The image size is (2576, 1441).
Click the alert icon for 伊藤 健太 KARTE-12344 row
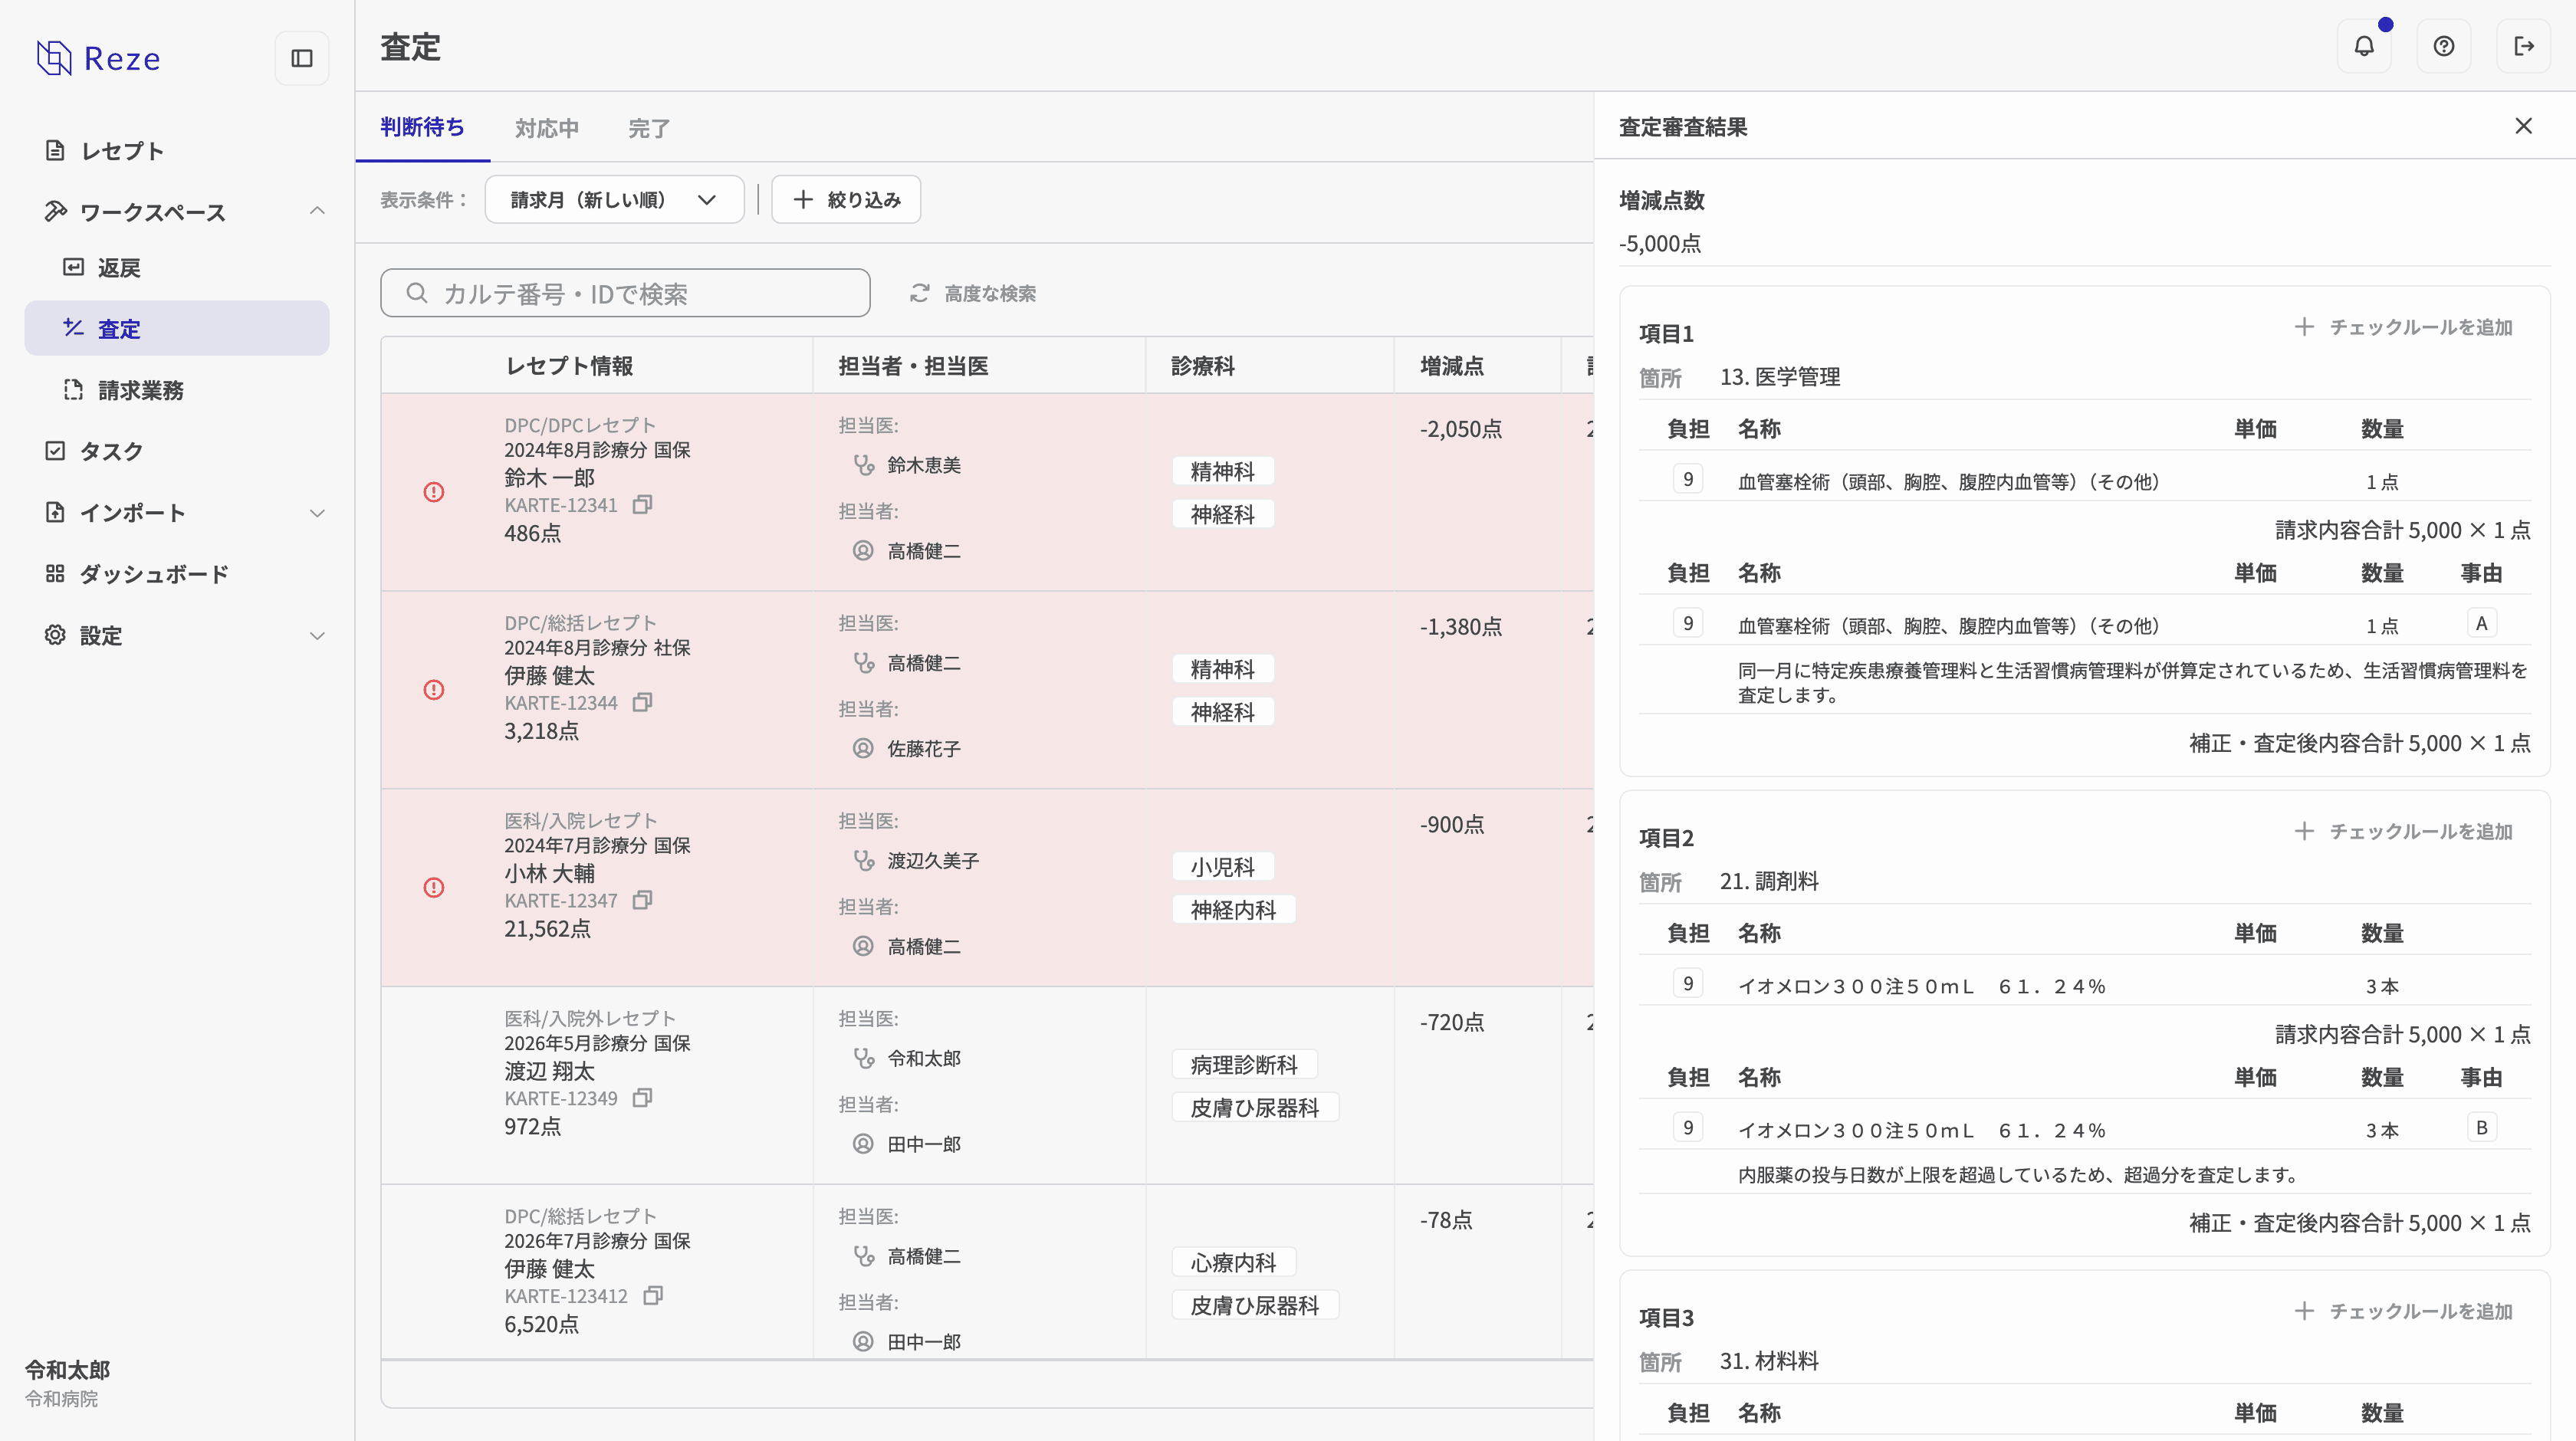pos(434,690)
